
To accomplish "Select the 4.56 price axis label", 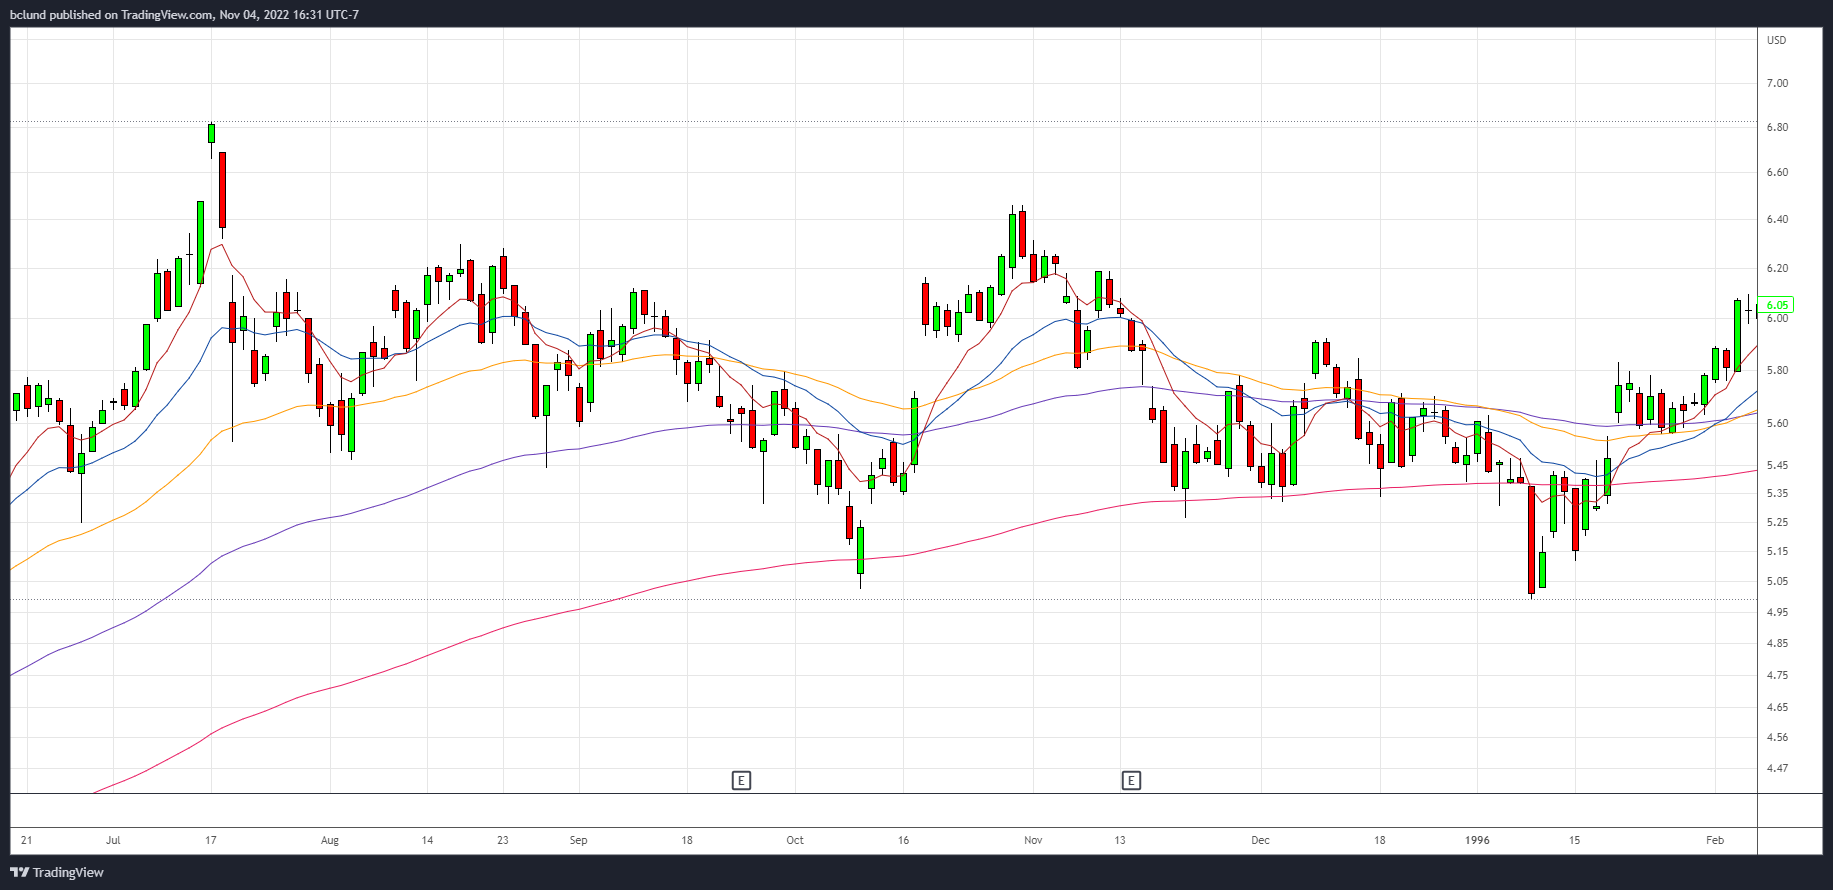I will point(1777,737).
